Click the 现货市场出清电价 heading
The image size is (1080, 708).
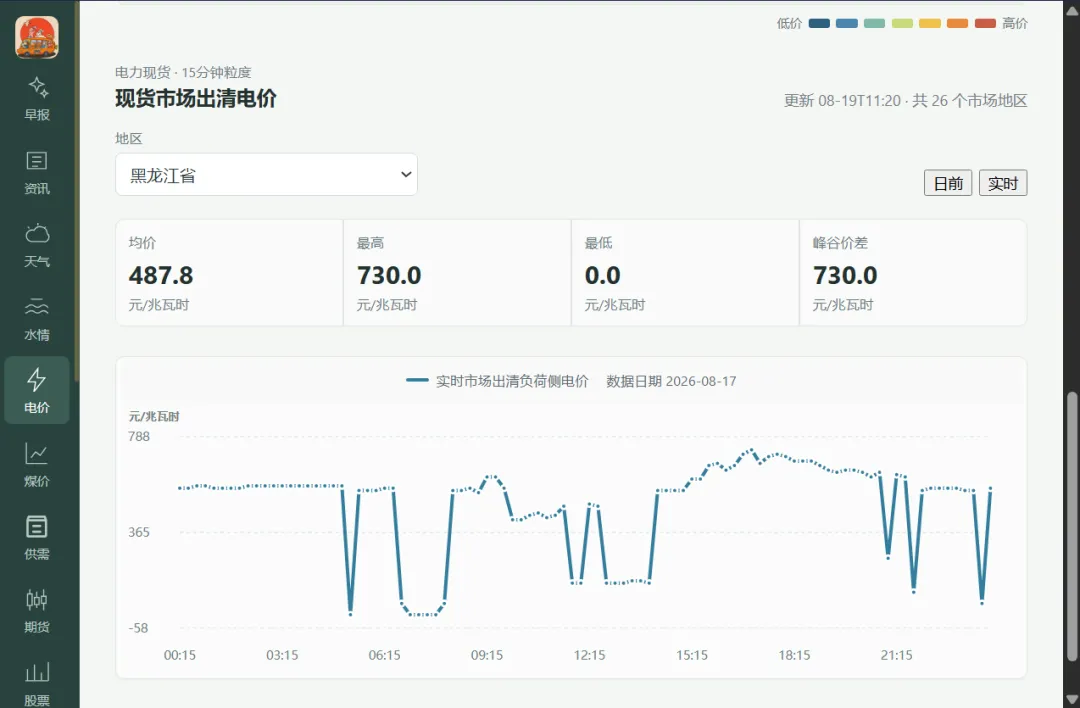point(196,98)
